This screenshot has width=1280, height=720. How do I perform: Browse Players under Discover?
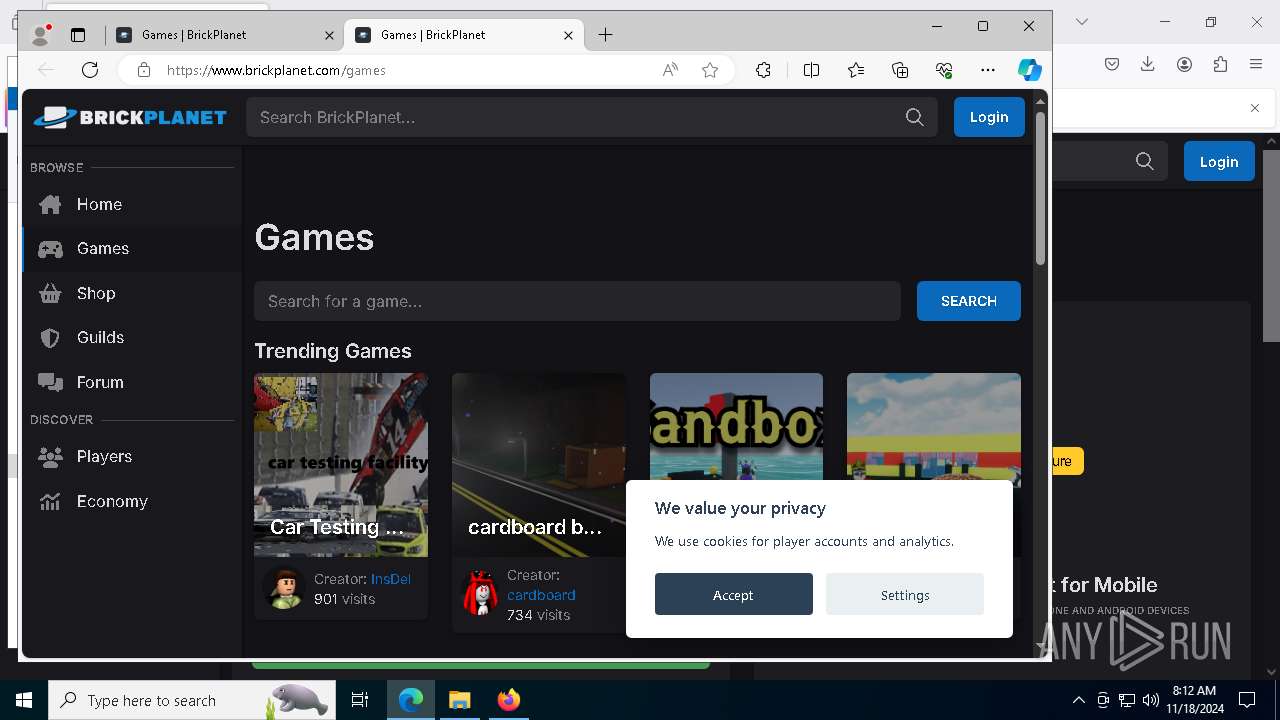[131, 456]
